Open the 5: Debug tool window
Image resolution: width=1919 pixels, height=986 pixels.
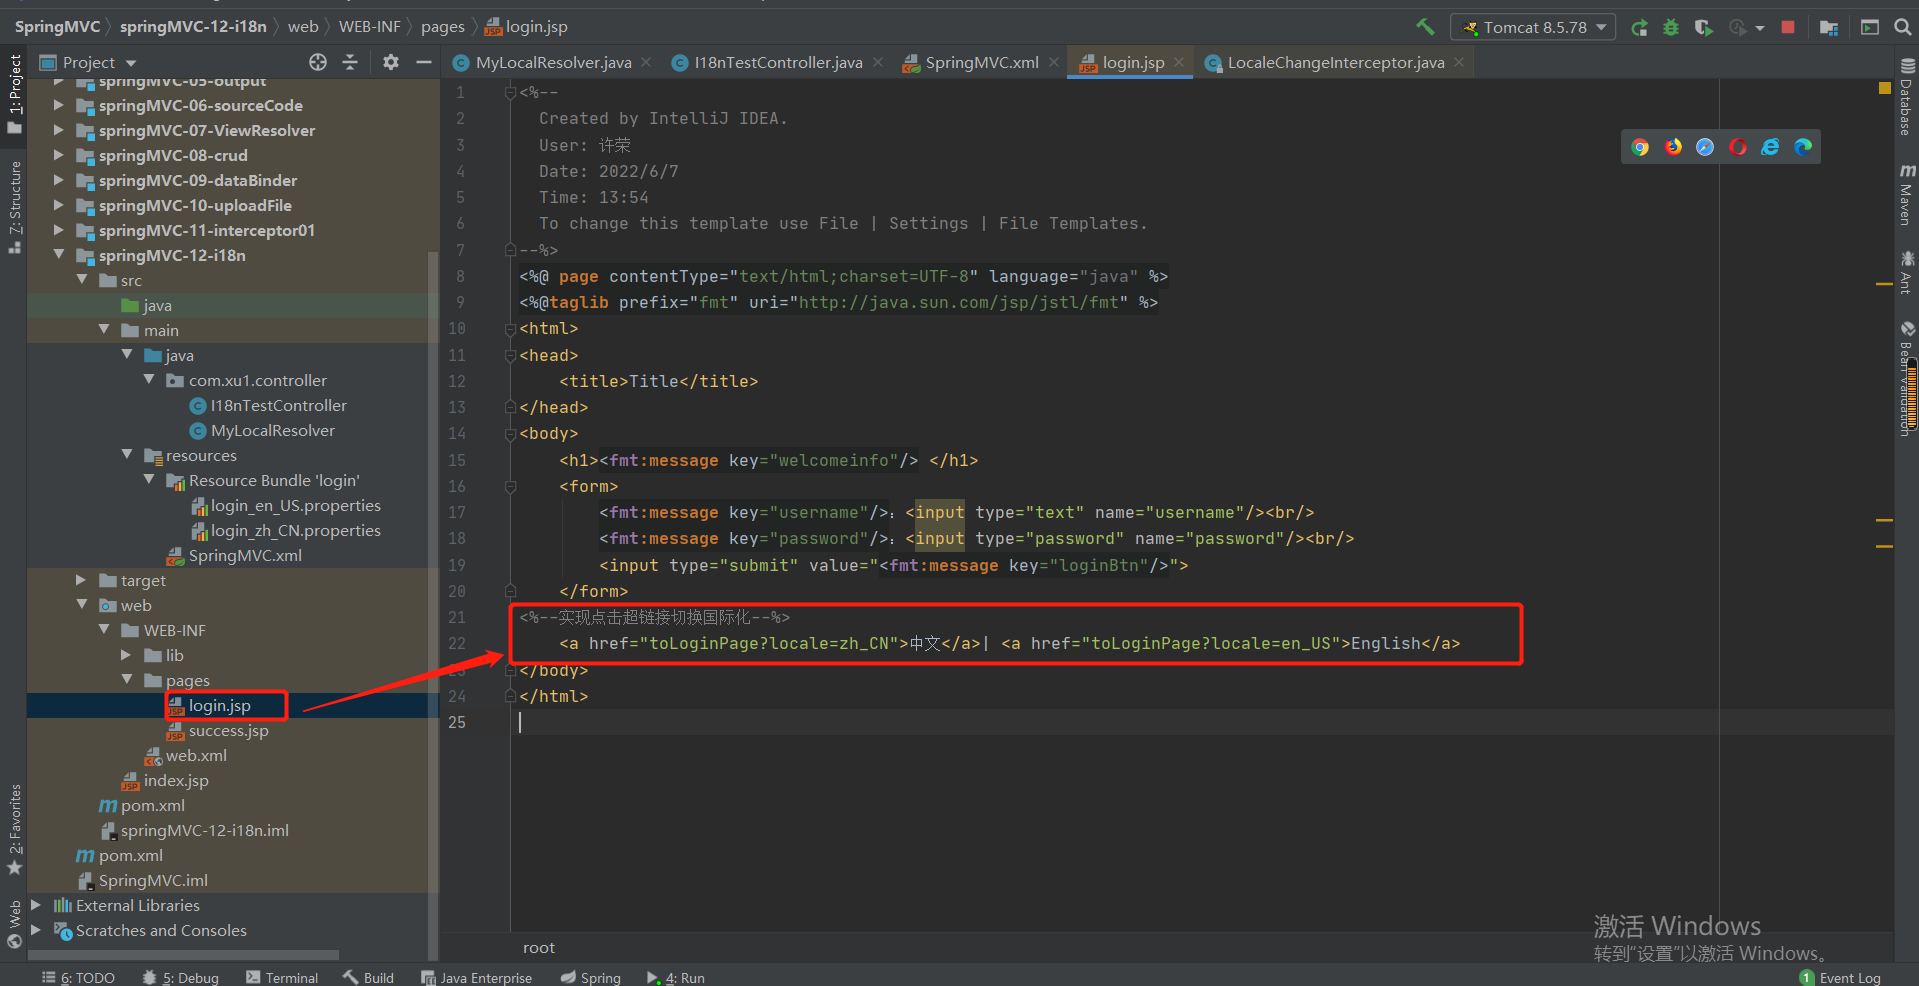point(180,977)
